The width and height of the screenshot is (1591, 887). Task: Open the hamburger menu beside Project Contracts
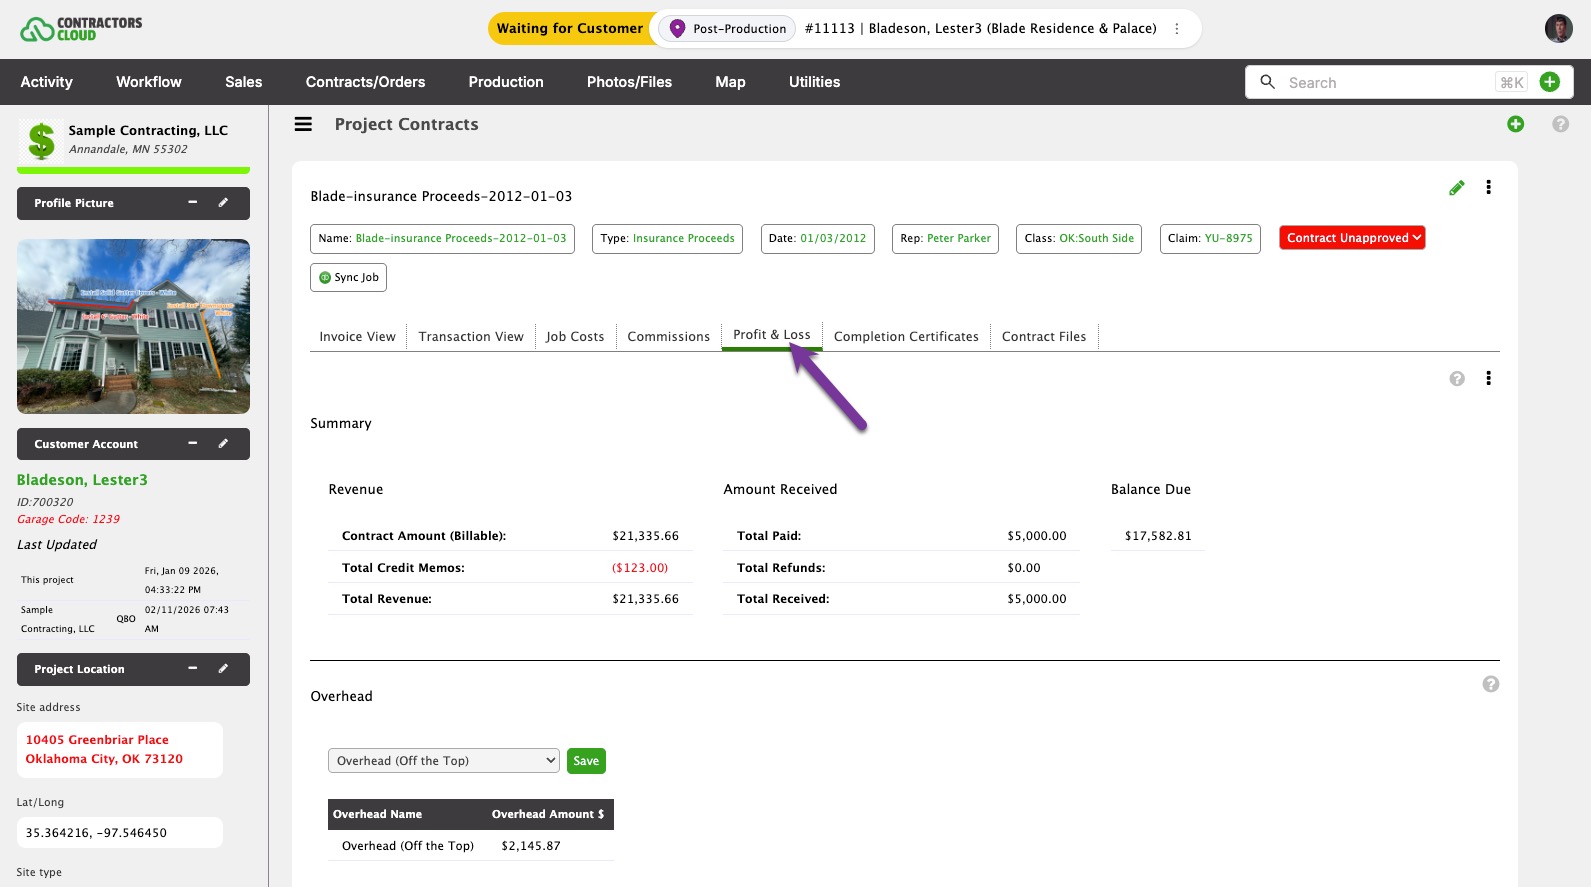303,124
